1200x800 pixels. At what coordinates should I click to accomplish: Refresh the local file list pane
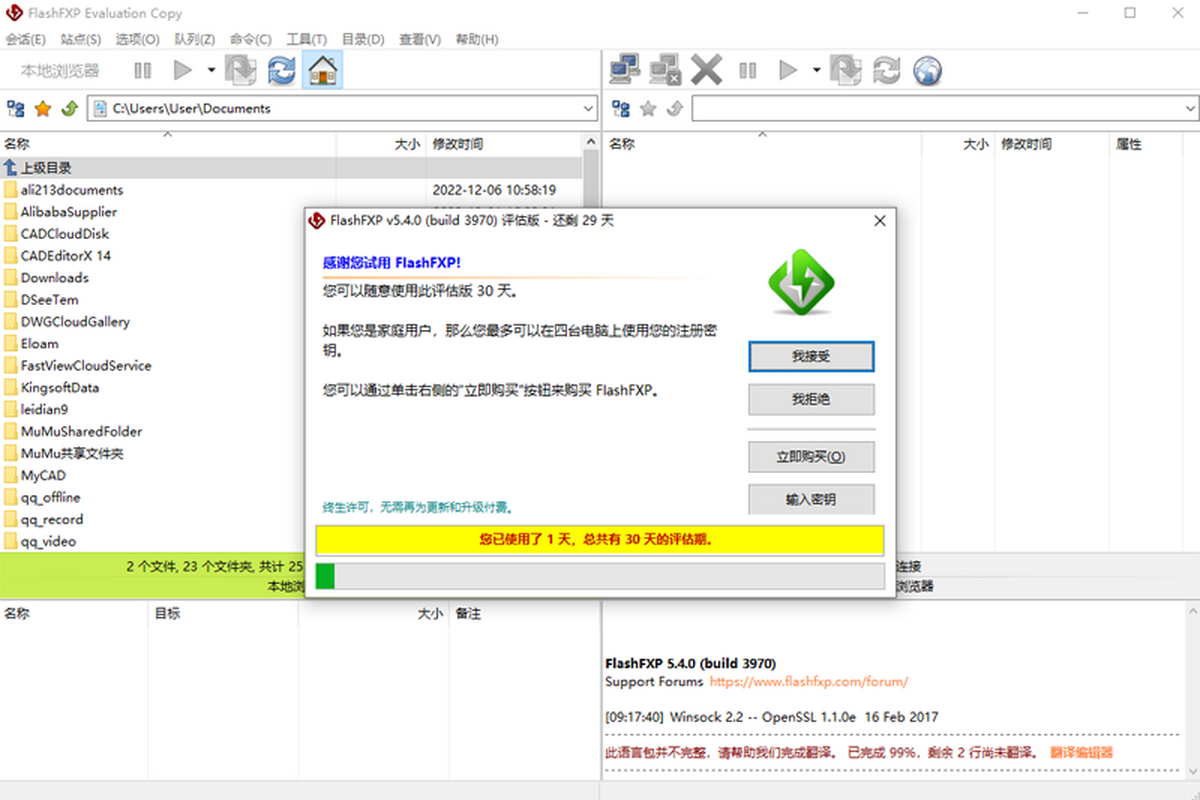(282, 70)
